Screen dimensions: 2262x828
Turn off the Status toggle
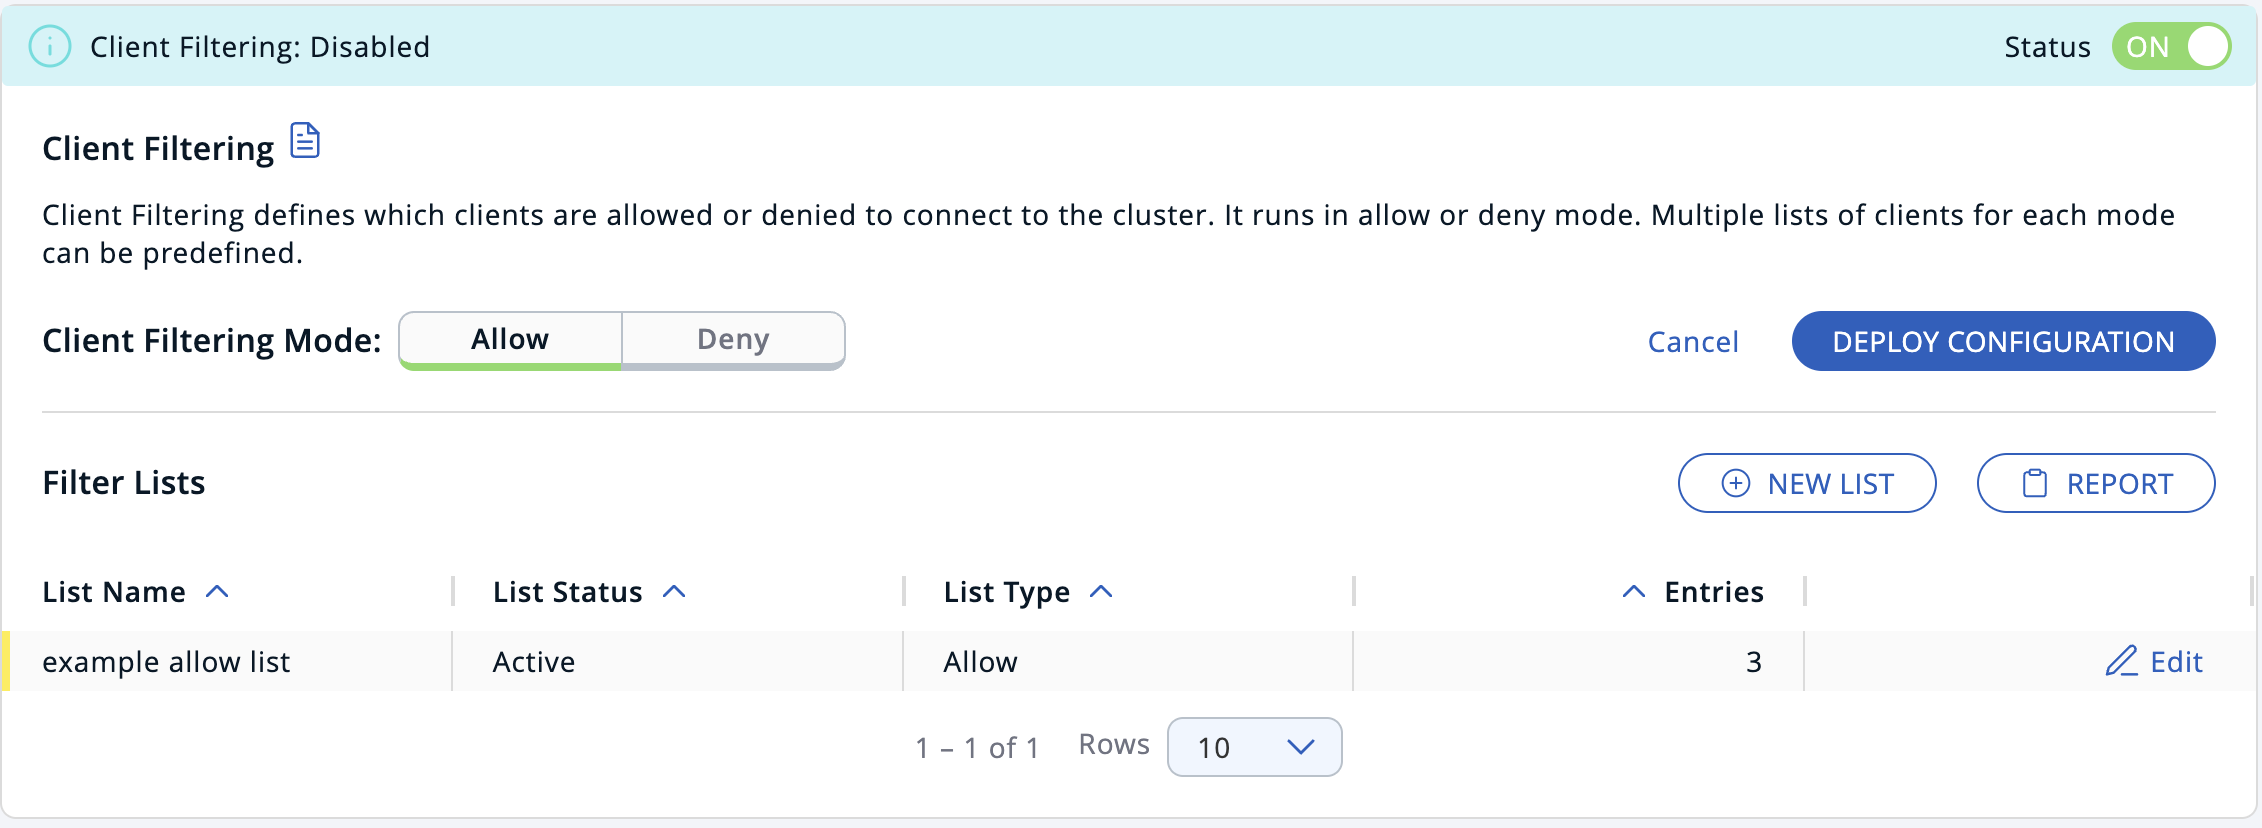tap(2170, 46)
